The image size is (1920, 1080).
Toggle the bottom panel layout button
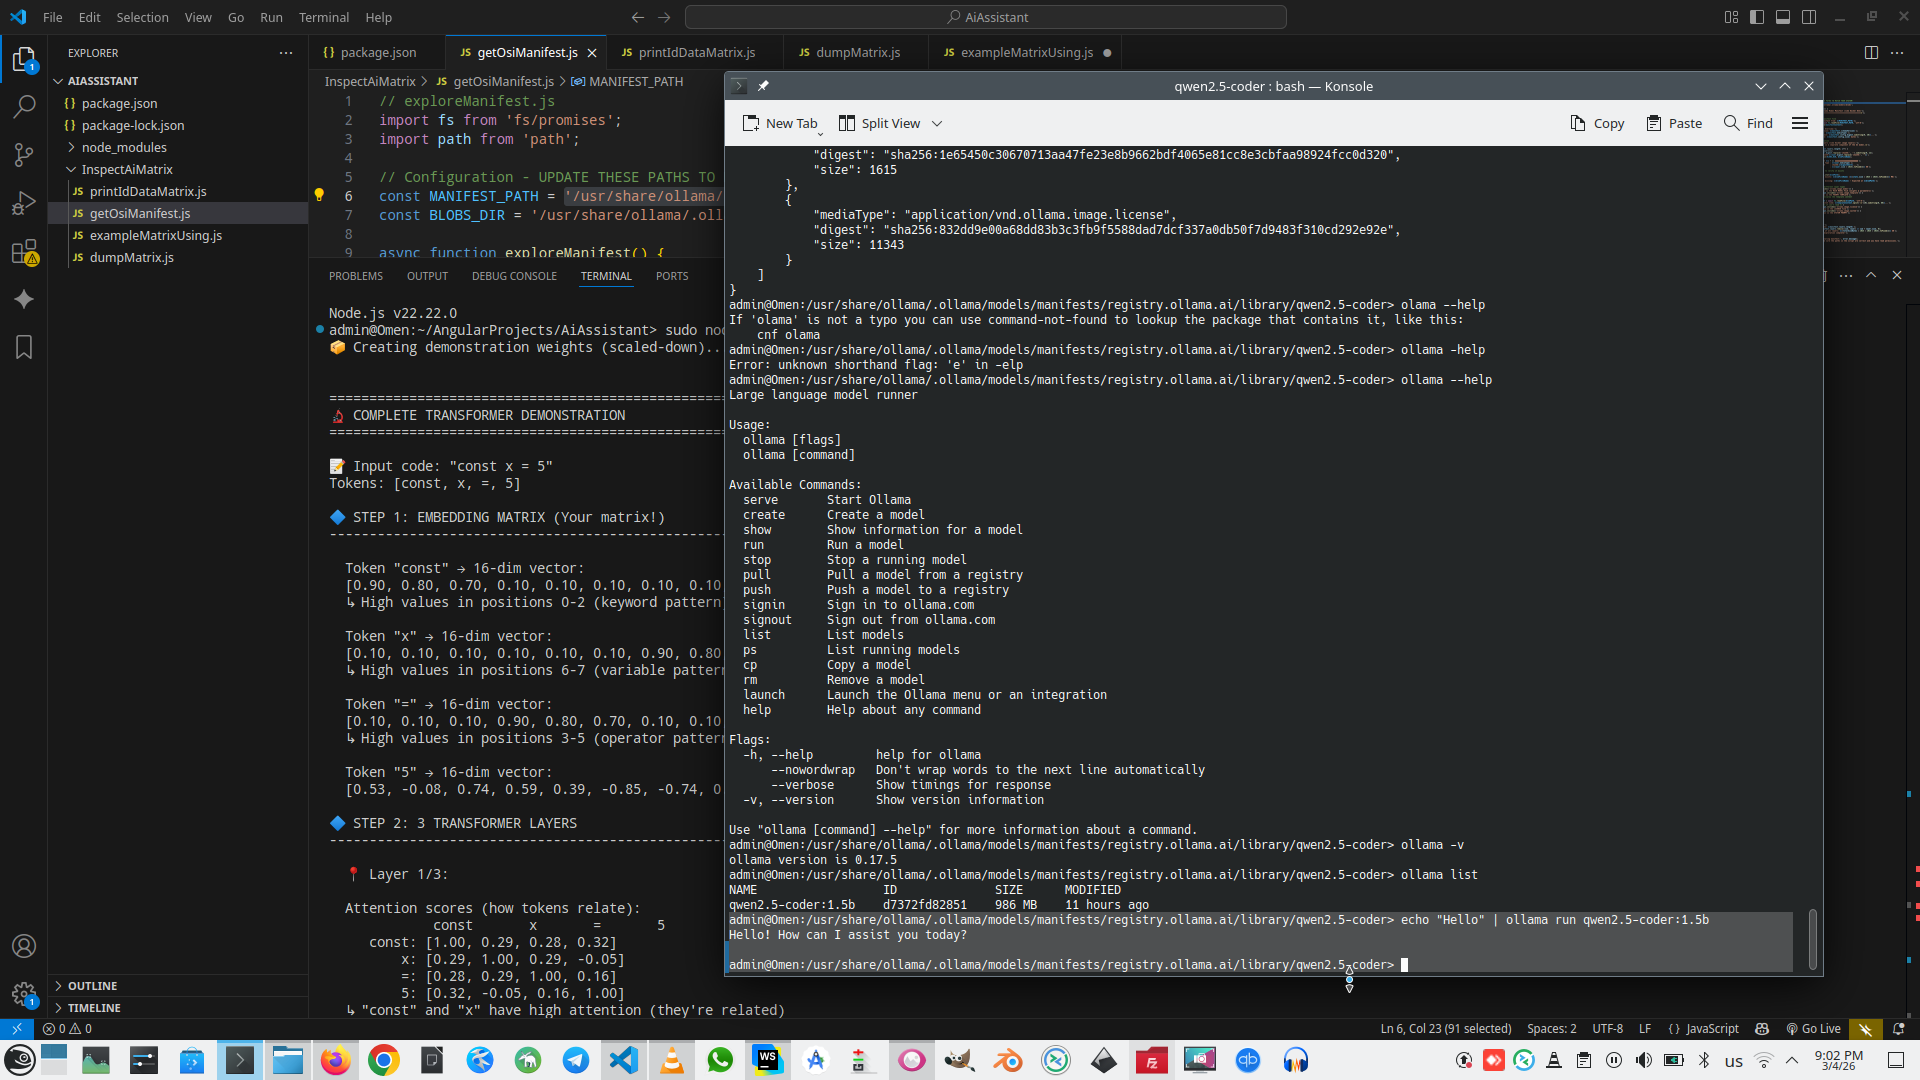[x=1783, y=17]
